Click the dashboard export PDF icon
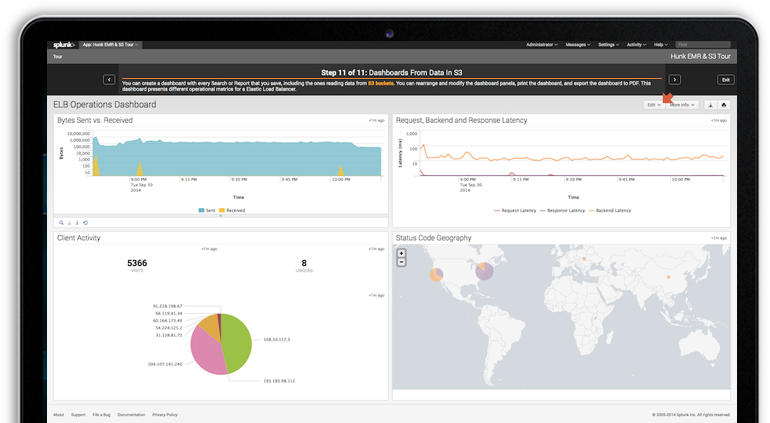 pyautogui.click(x=710, y=105)
